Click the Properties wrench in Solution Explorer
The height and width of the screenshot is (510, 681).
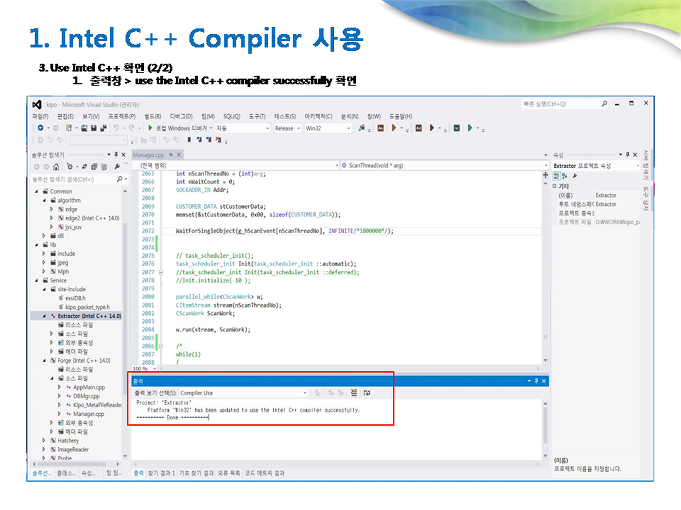click(117, 167)
